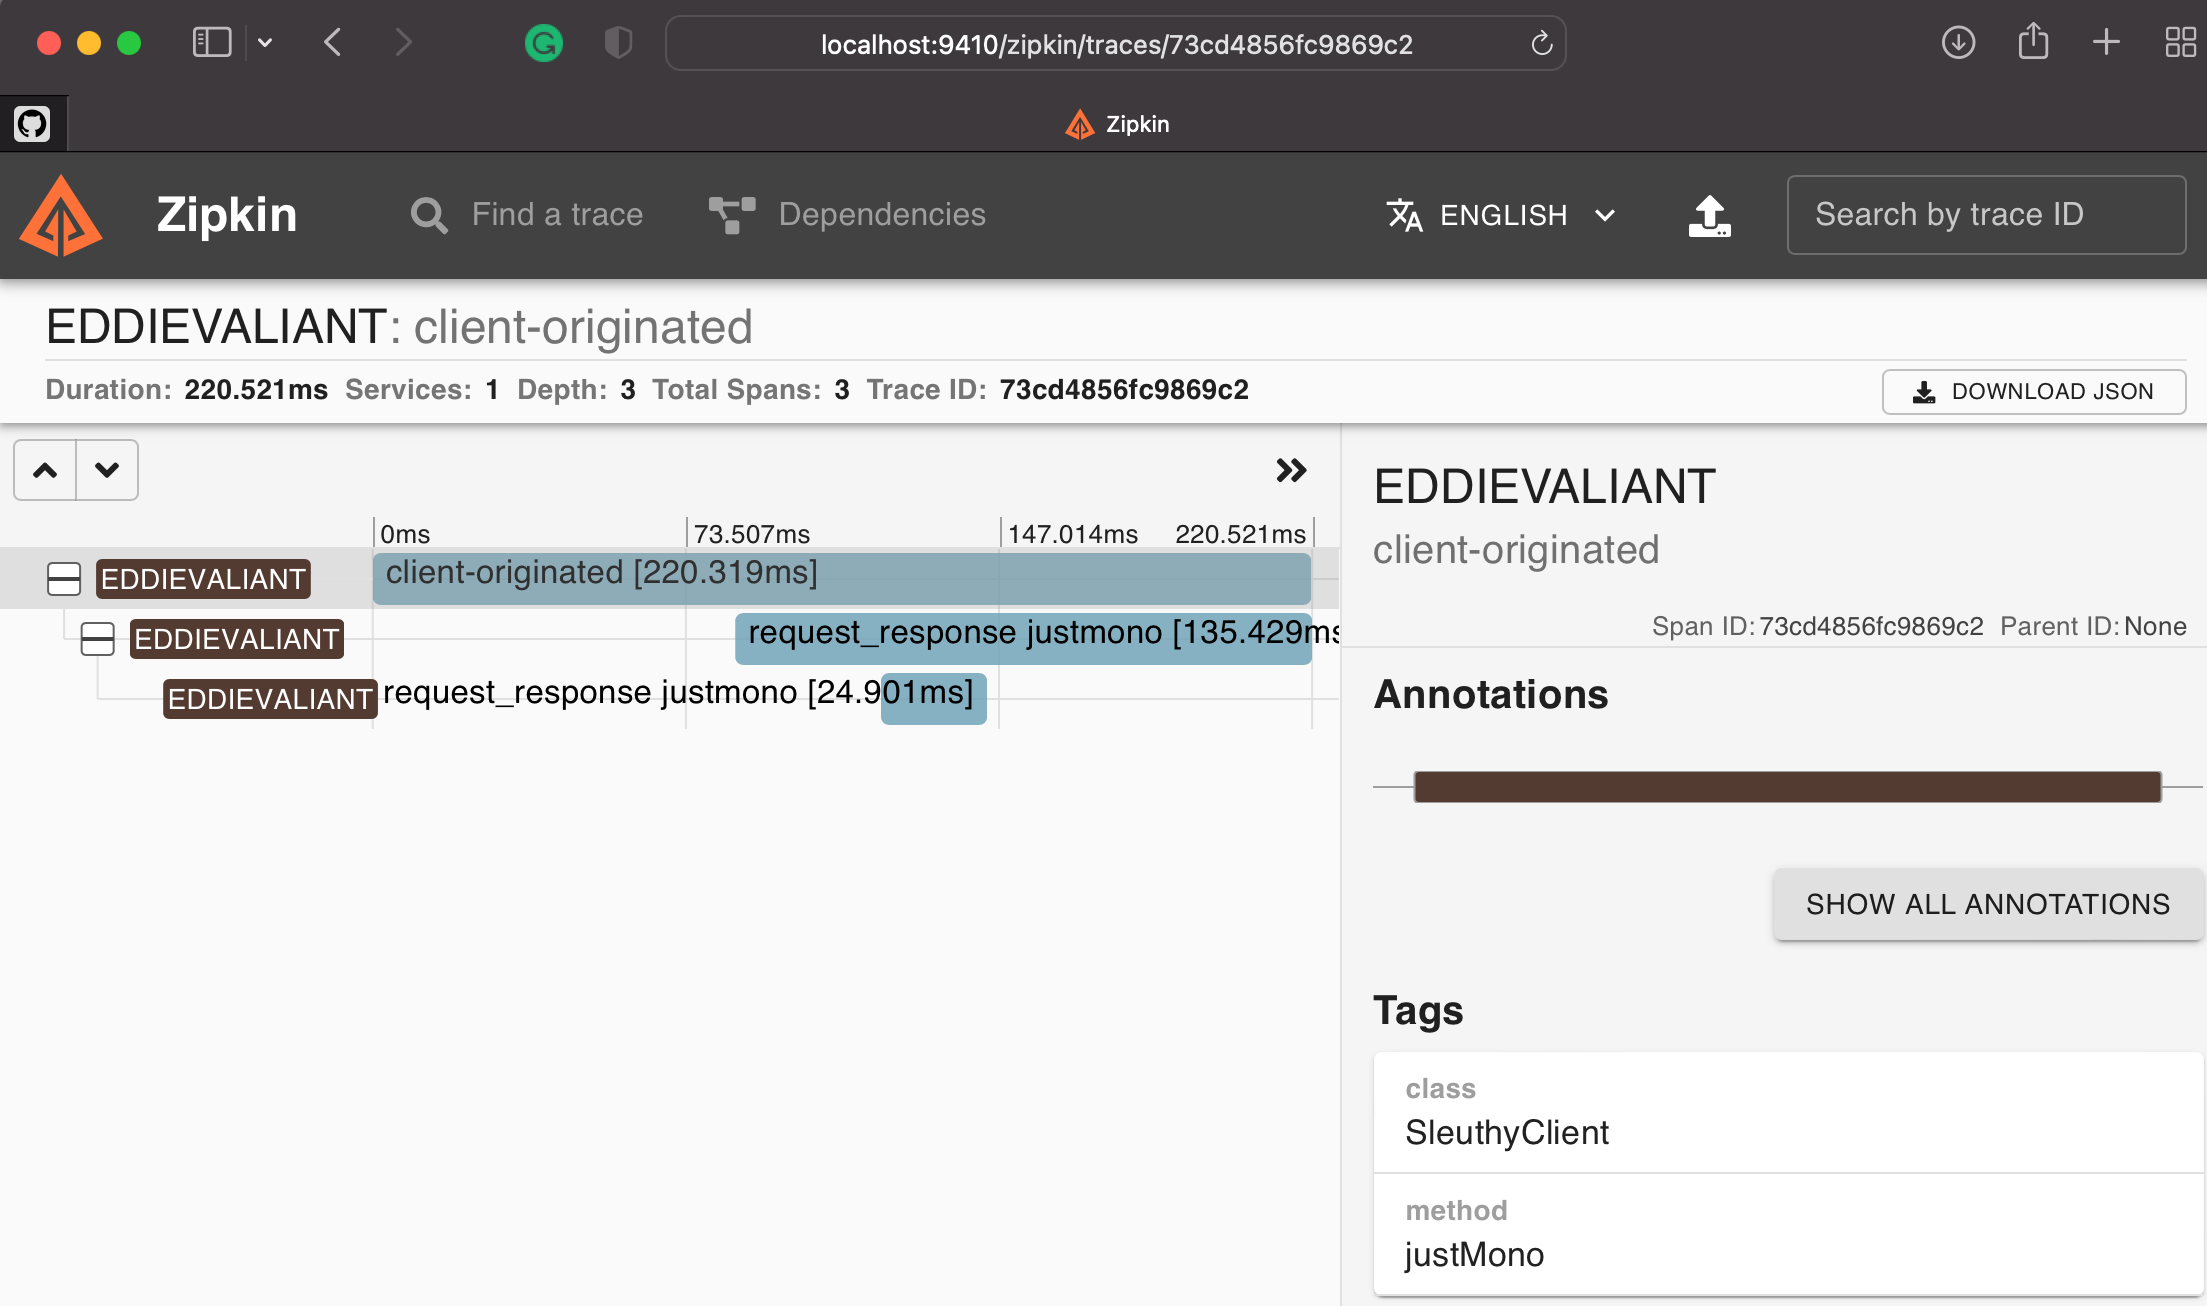Move to previous span with up chevron
This screenshot has width=2207, height=1306.
click(x=45, y=470)
